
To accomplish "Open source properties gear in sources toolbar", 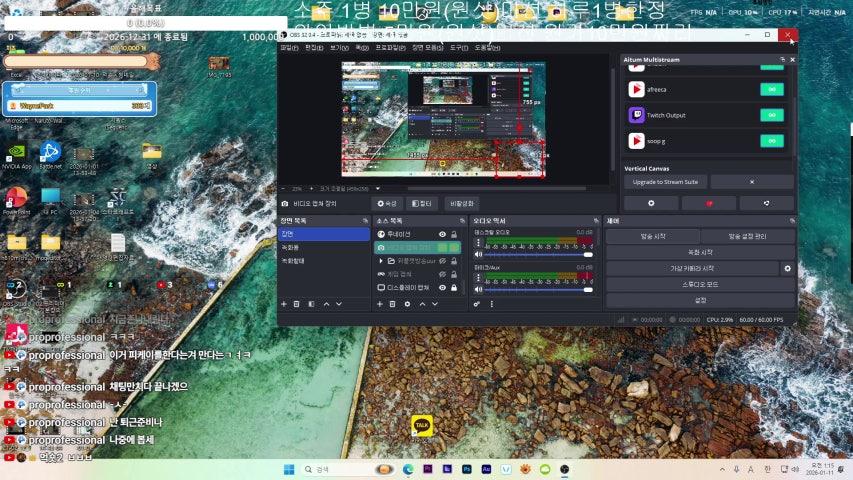I will [x=407, y=303].
